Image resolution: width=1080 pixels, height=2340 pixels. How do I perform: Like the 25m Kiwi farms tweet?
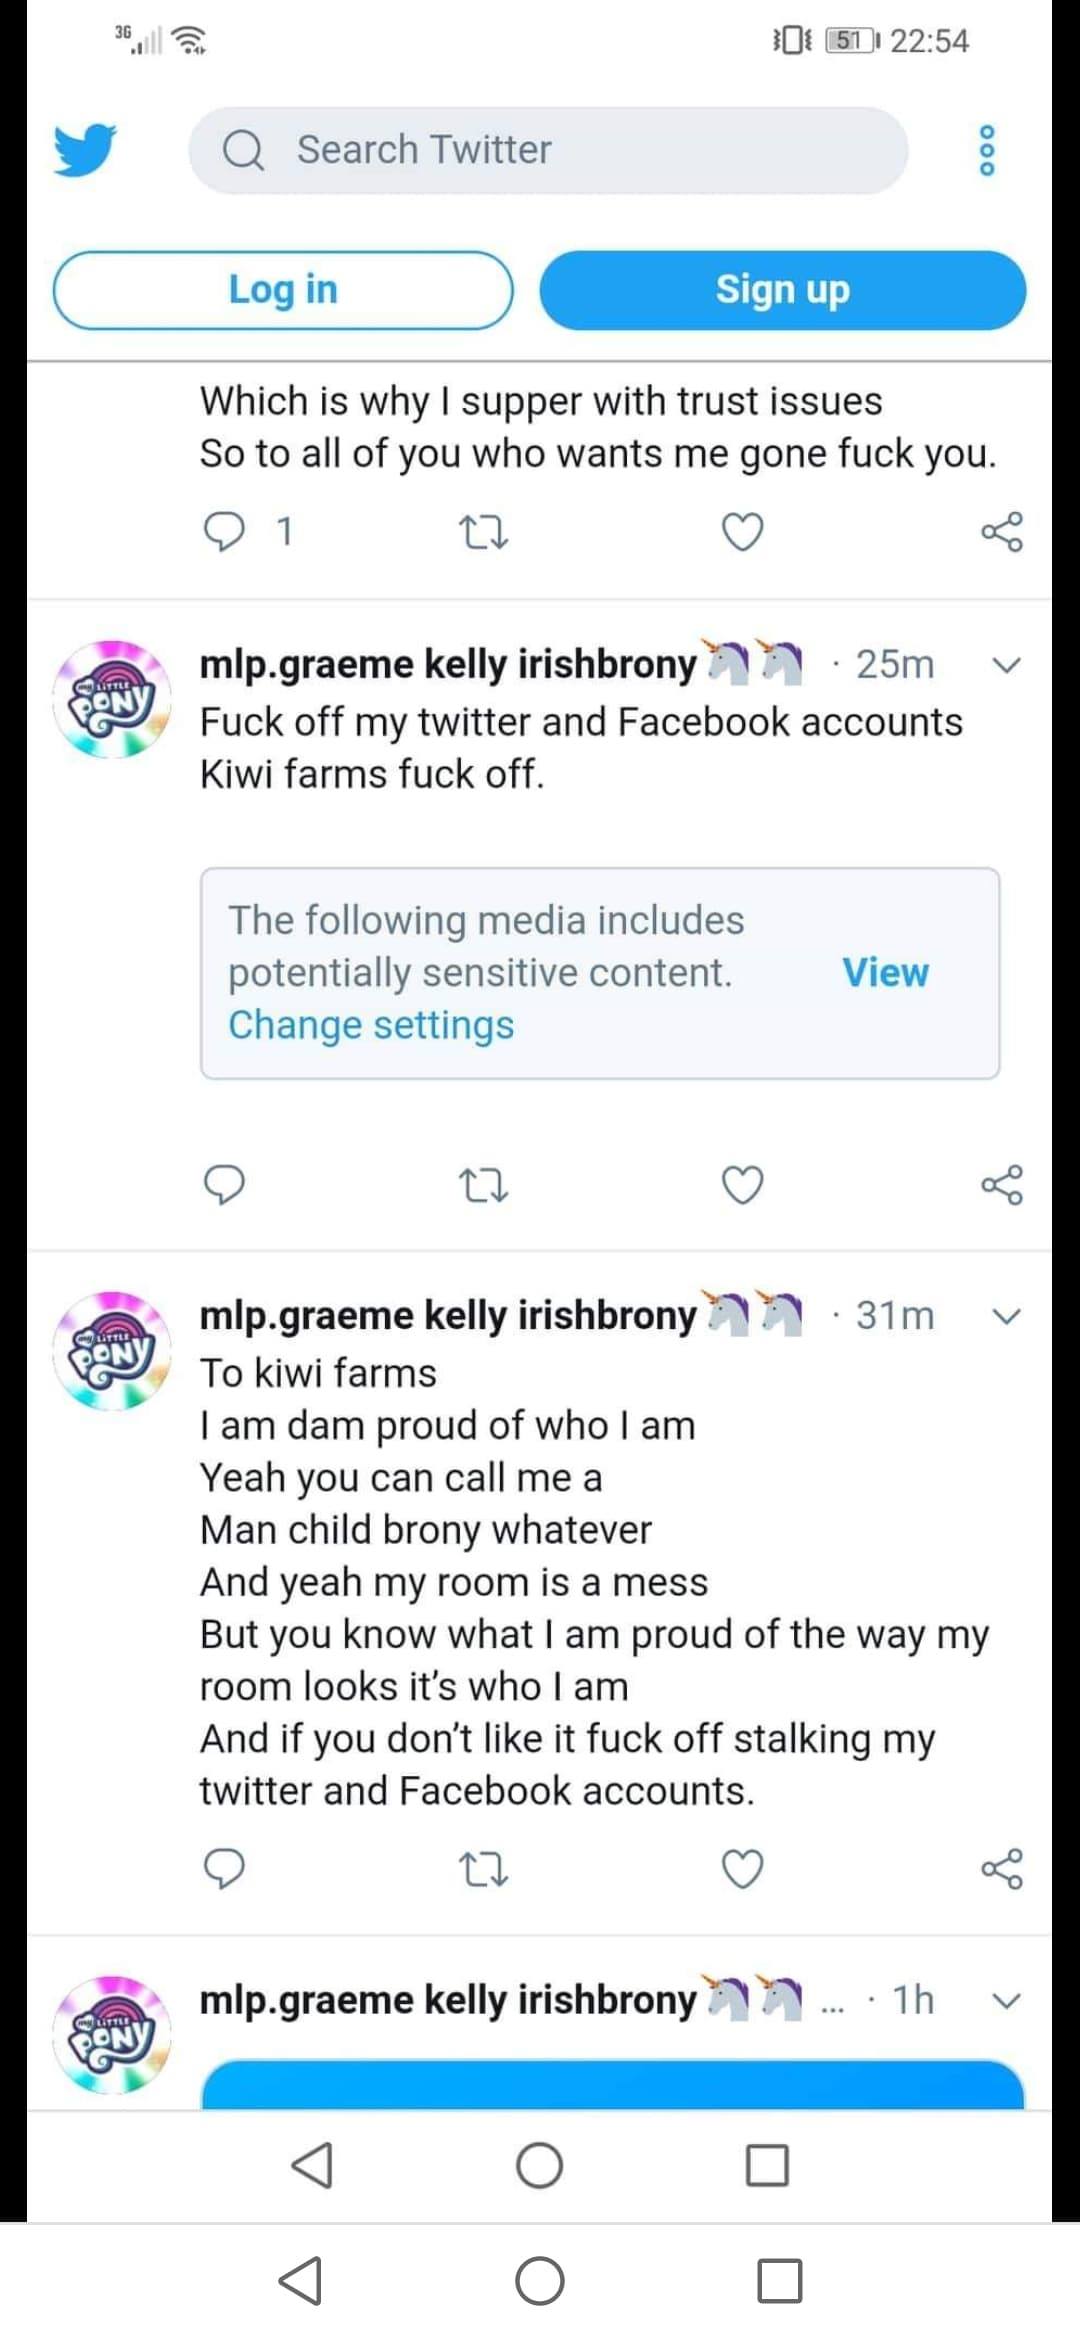click(x=743, y=1185)
